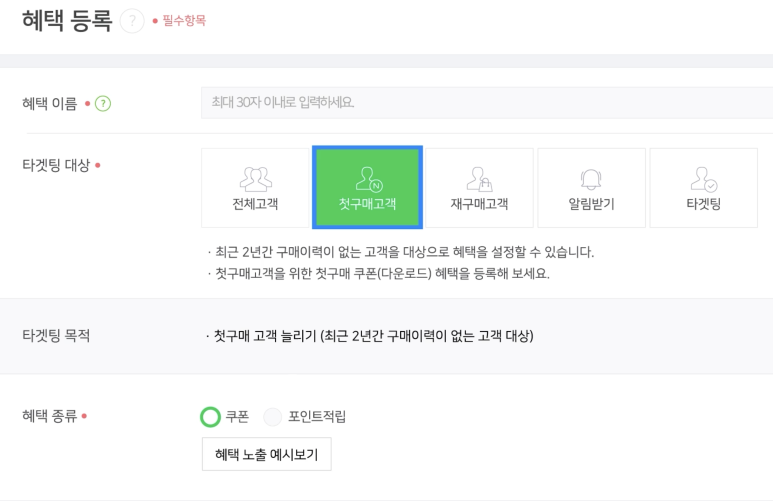
Task: Choose the 첫구매고객 new-customer icon
Action: click(x=369, y=179)
